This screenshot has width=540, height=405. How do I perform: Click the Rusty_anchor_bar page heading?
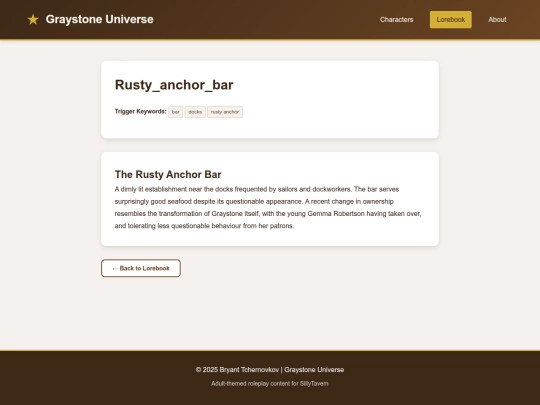(x=174, y=85)
